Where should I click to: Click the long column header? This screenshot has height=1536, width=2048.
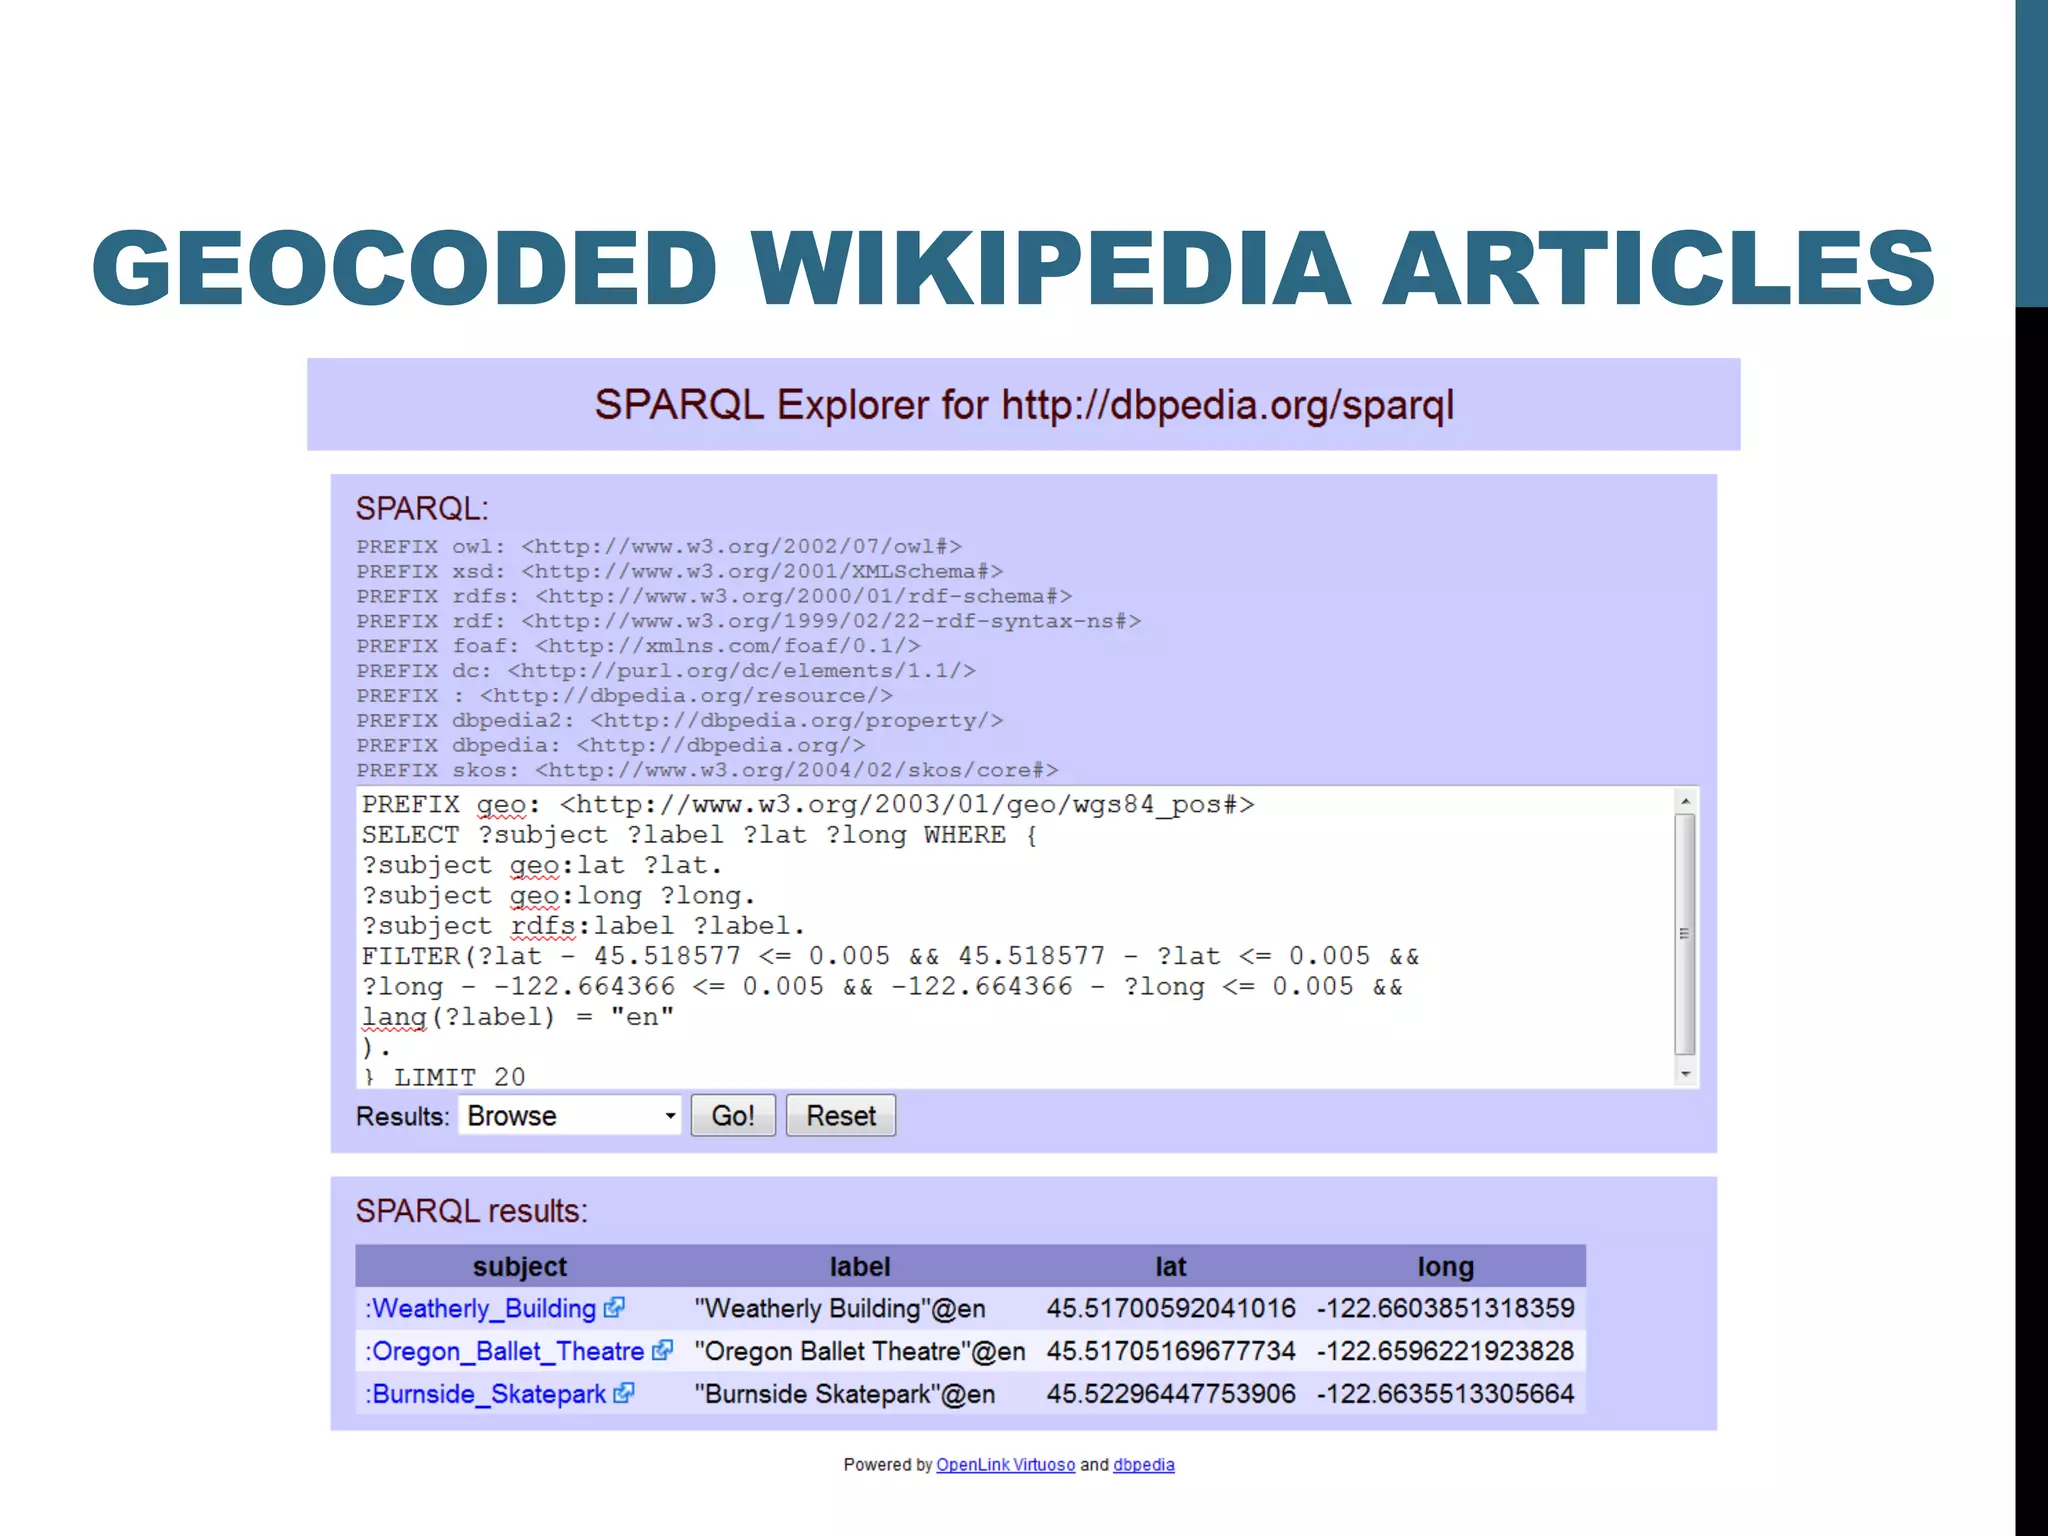(x=1445, y=1266)
